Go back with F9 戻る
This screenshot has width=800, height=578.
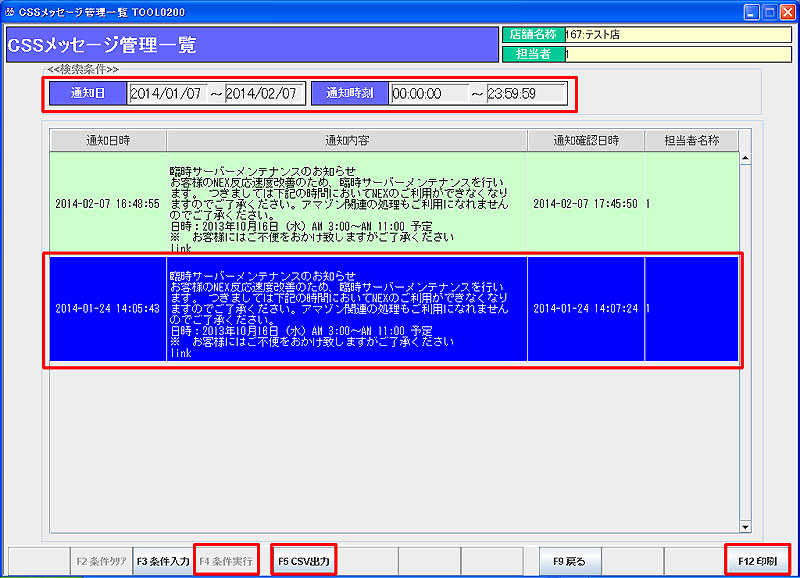click(x=569, y=561)
